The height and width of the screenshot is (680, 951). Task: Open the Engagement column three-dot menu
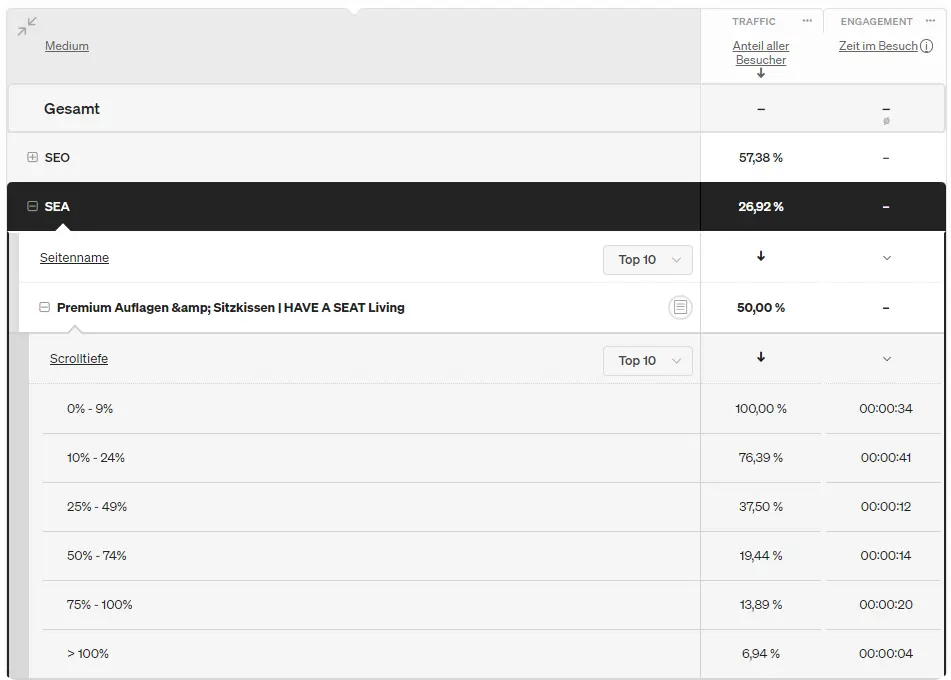(x=931, y=21)
